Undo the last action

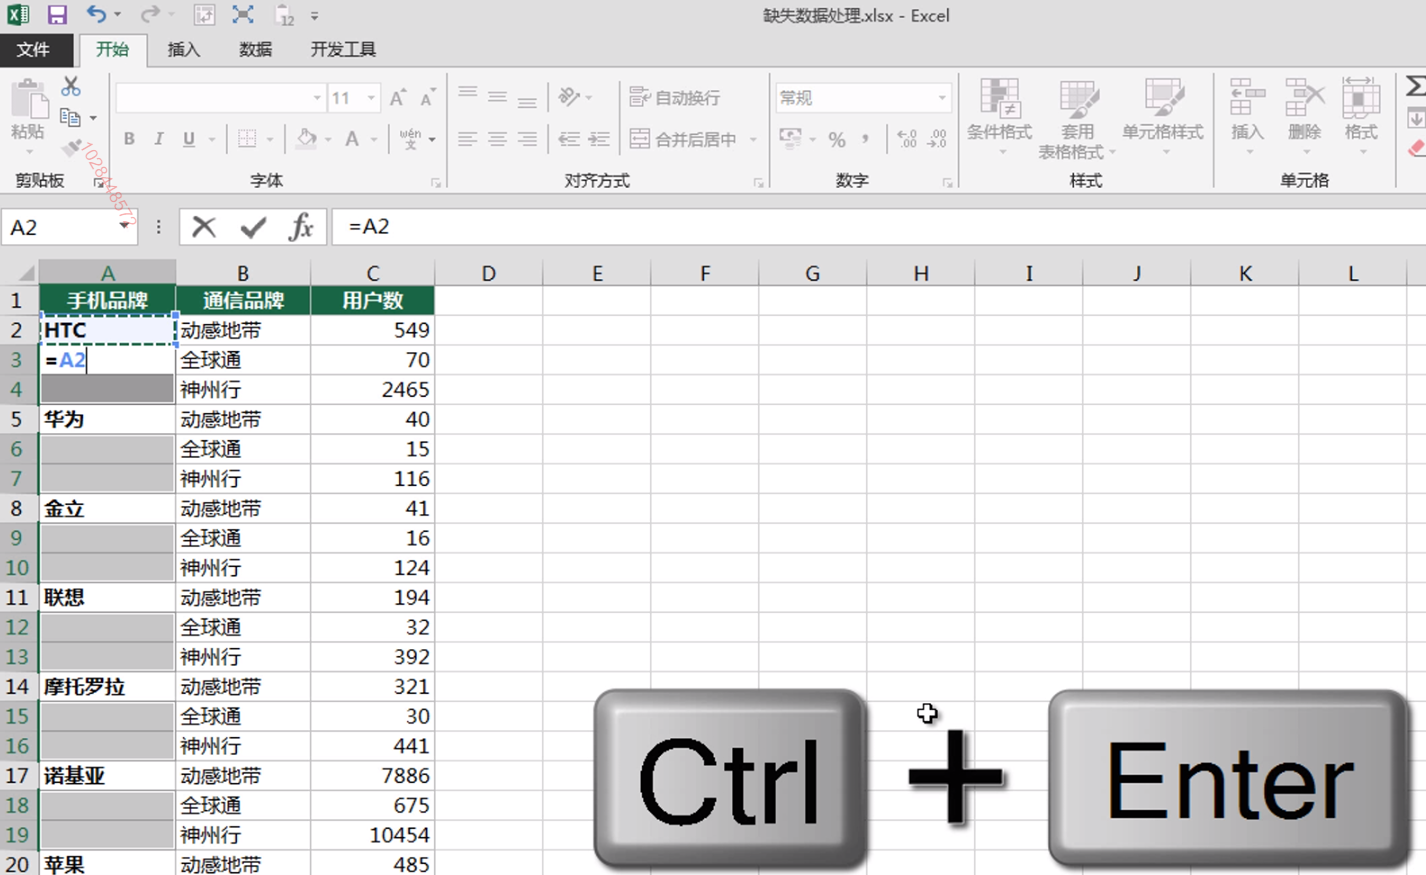[x=96, y=15]
